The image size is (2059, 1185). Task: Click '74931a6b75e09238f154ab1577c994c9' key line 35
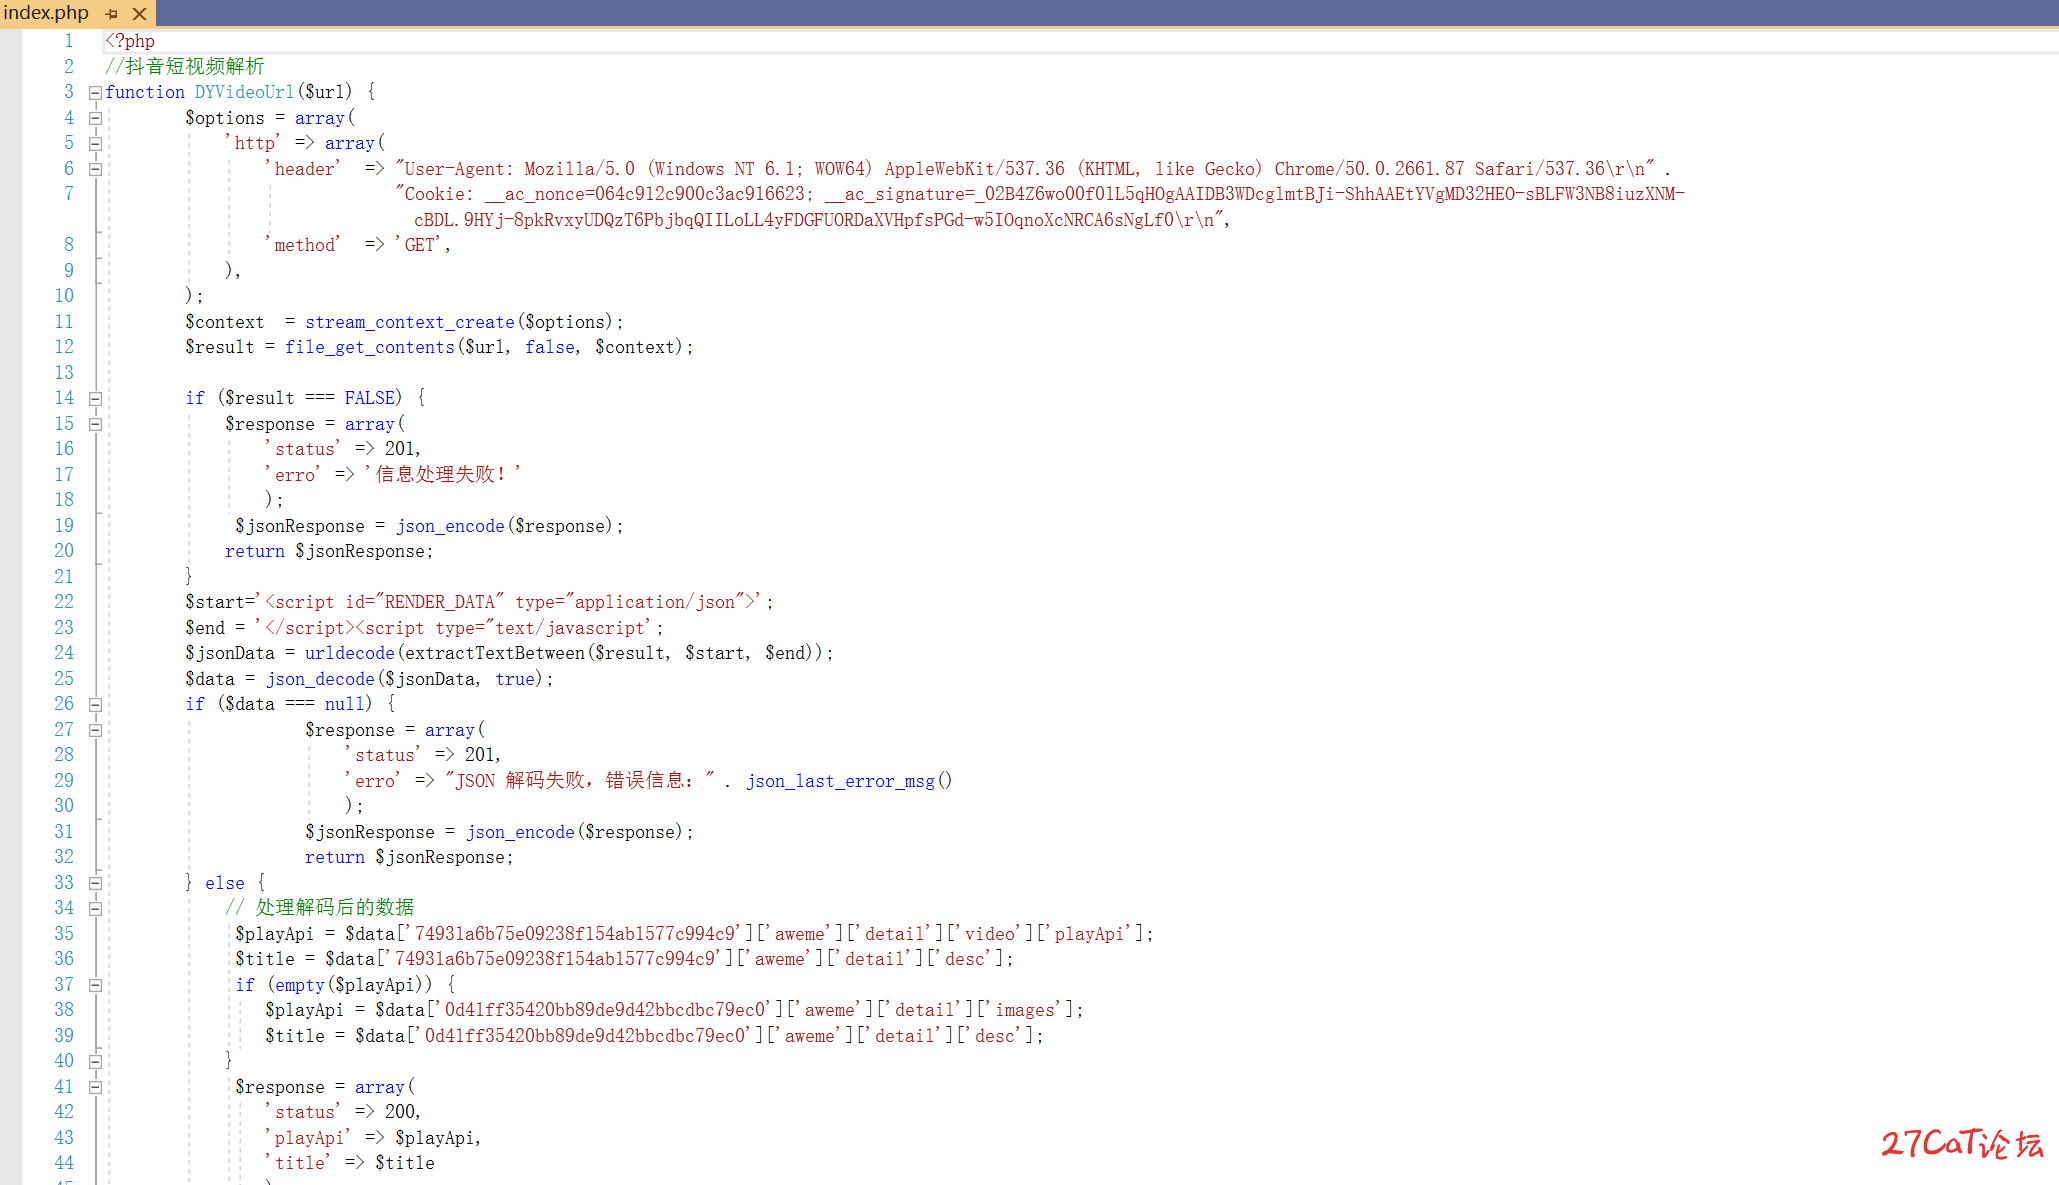point(576,934)
